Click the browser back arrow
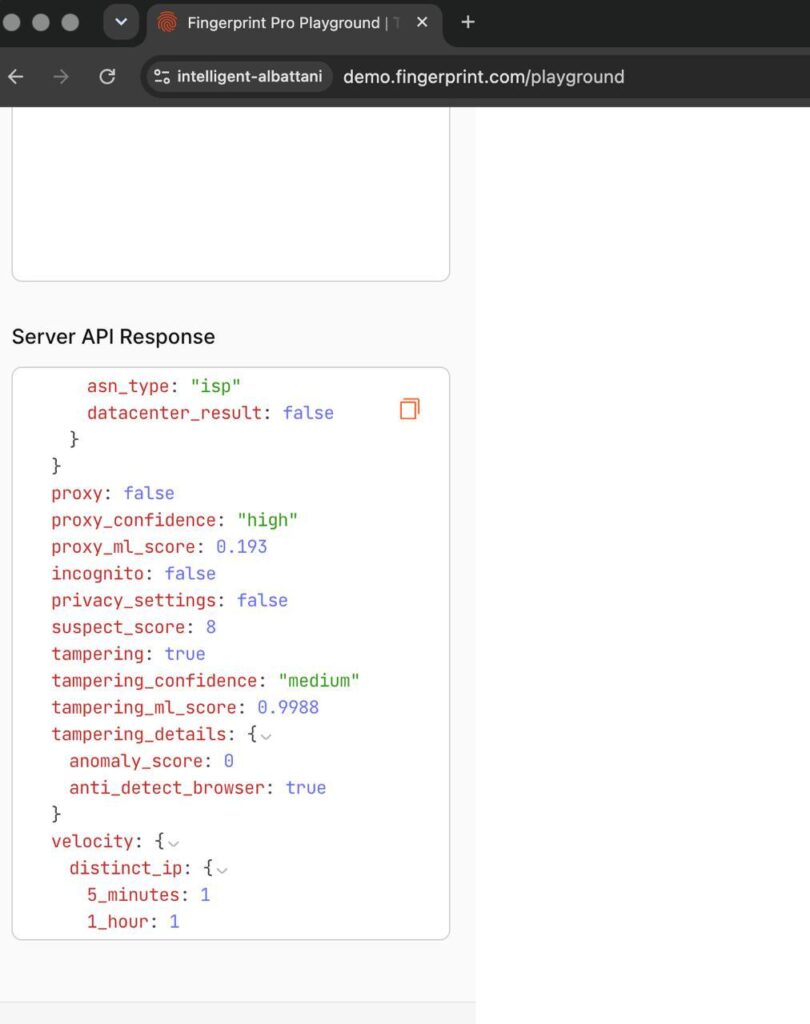Viewport: 810px width, 1024px height. pyautogui.click(x=16, y=77)
